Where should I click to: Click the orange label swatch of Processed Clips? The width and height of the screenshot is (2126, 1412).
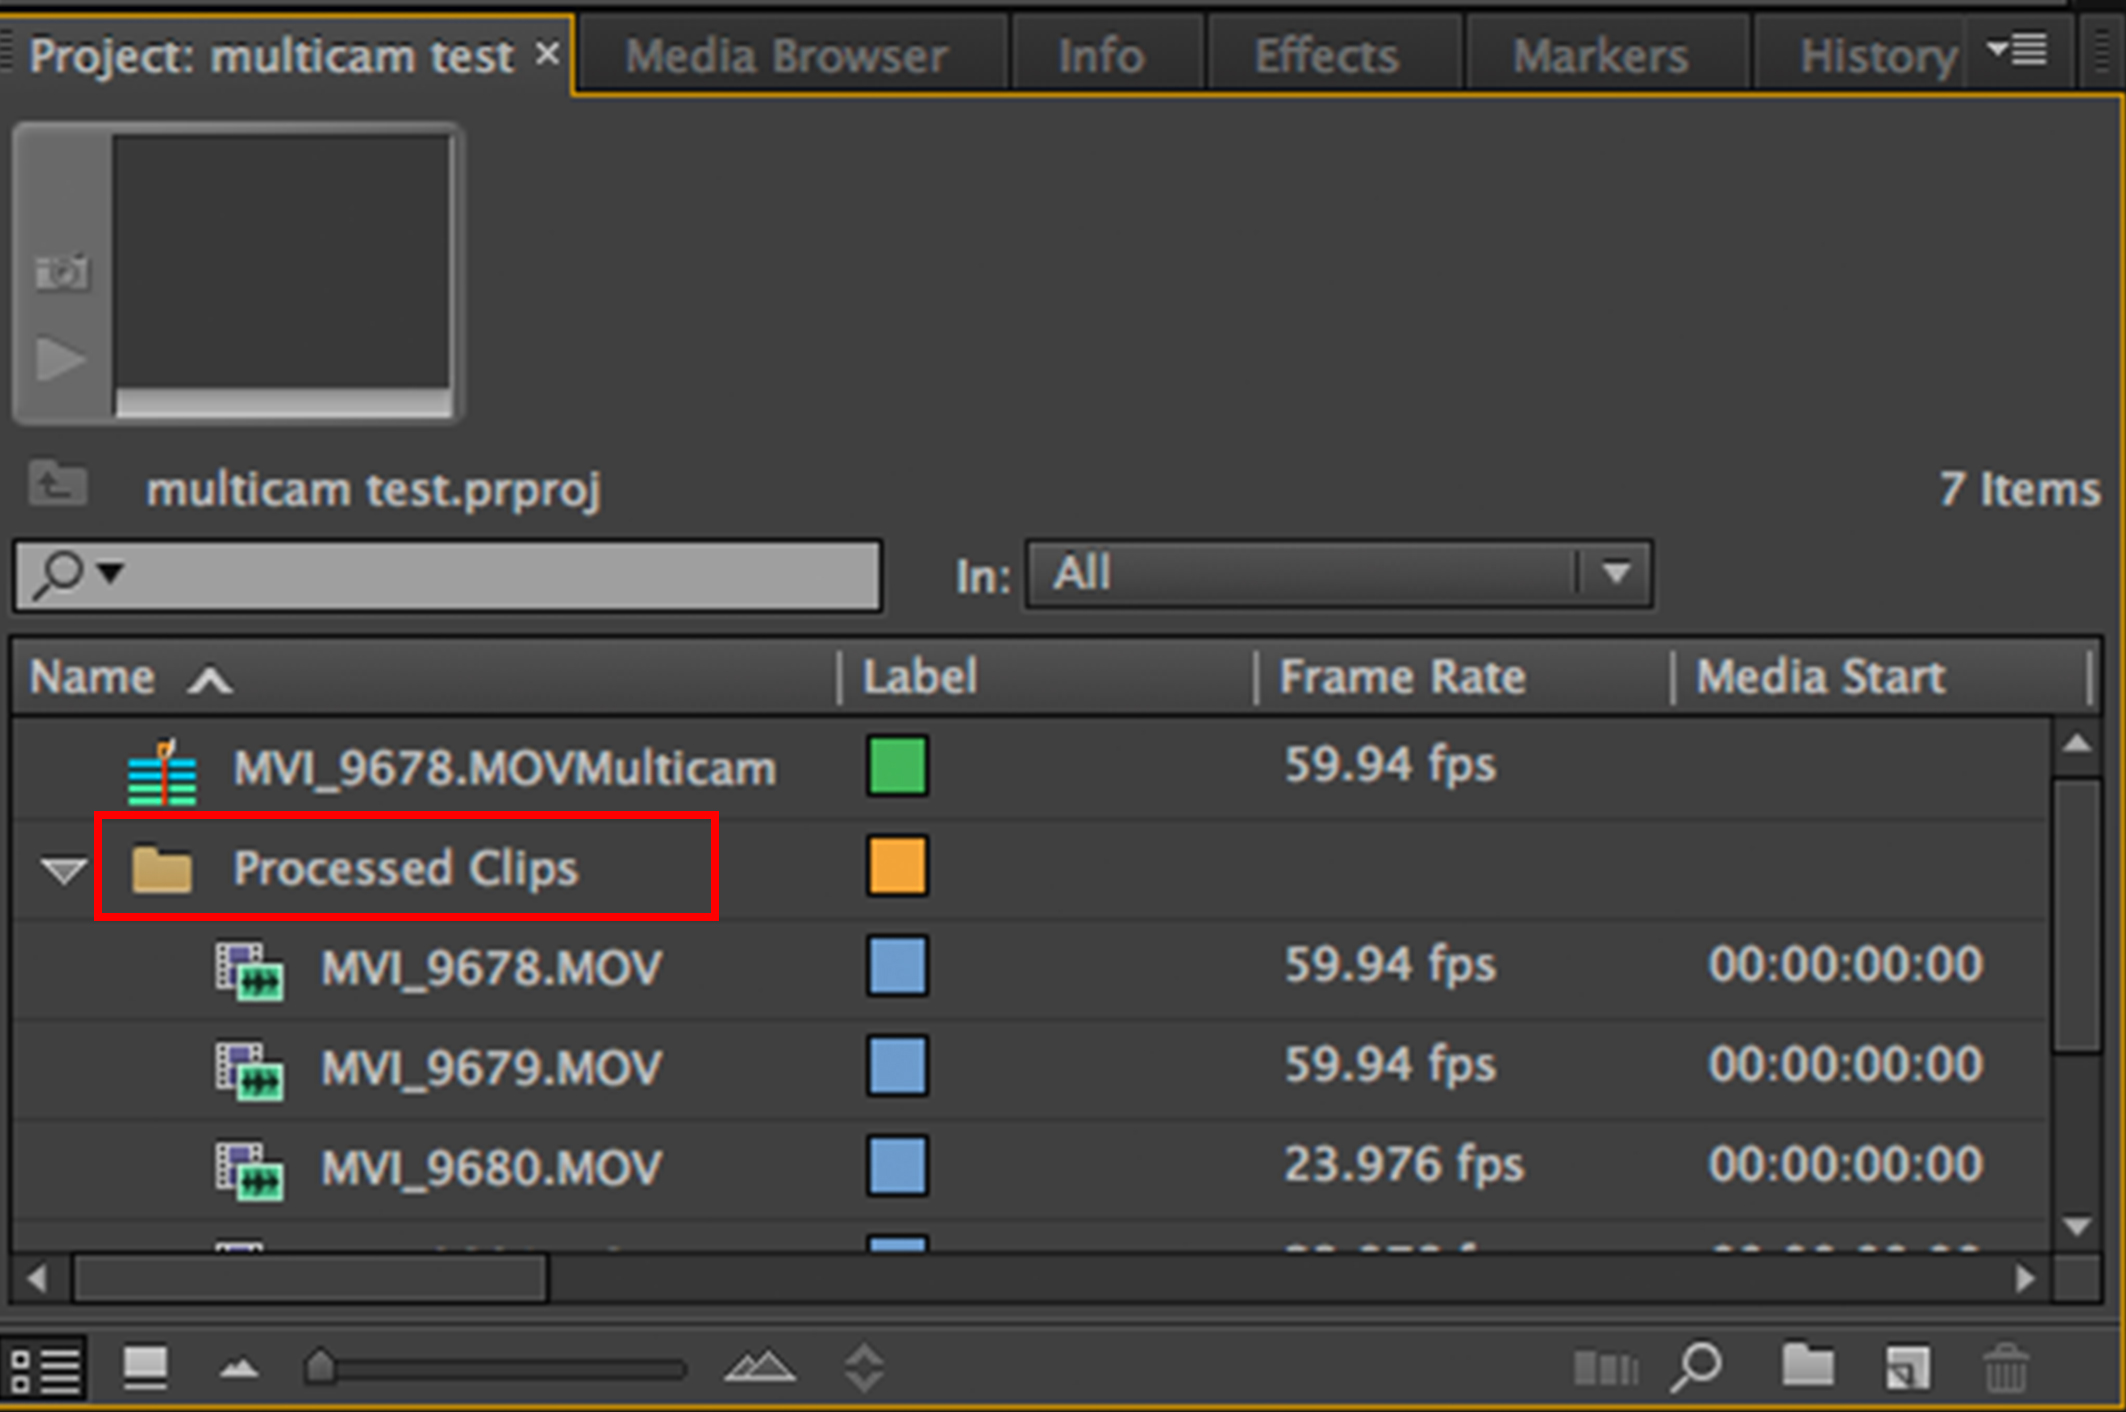(897, 865)
